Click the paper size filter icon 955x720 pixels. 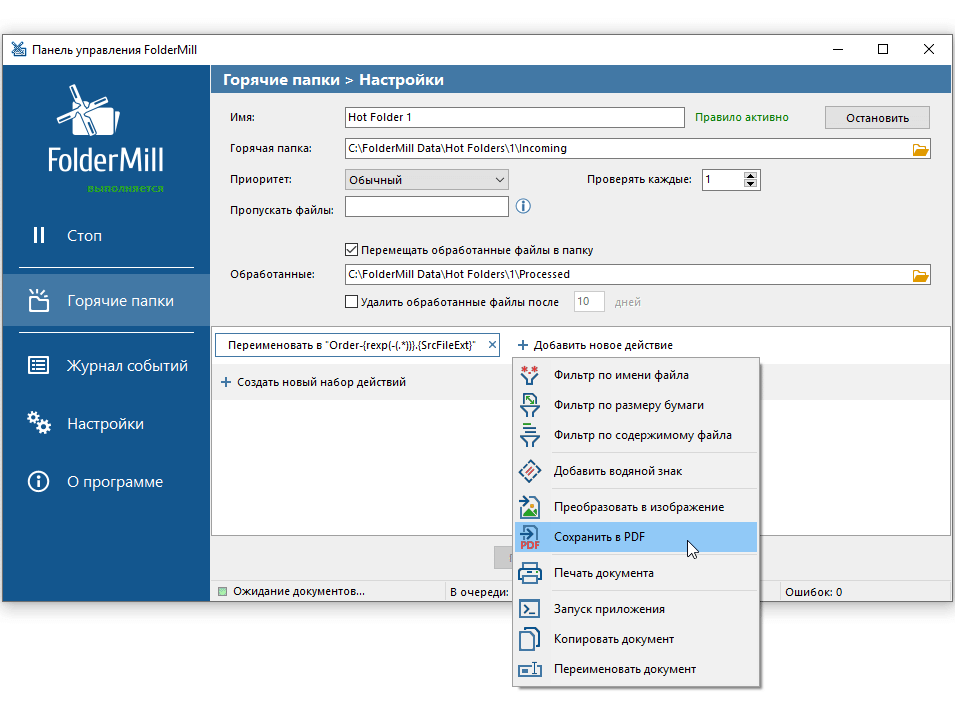coord(529,405)
